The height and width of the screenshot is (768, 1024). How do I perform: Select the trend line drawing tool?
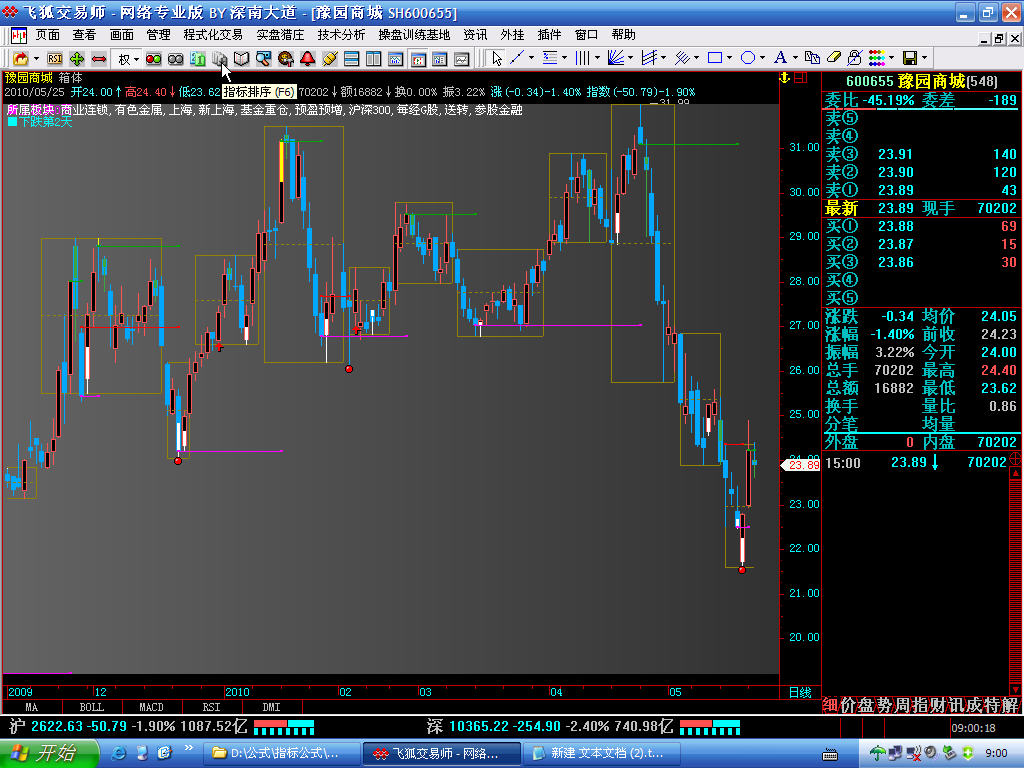(517, 58)
